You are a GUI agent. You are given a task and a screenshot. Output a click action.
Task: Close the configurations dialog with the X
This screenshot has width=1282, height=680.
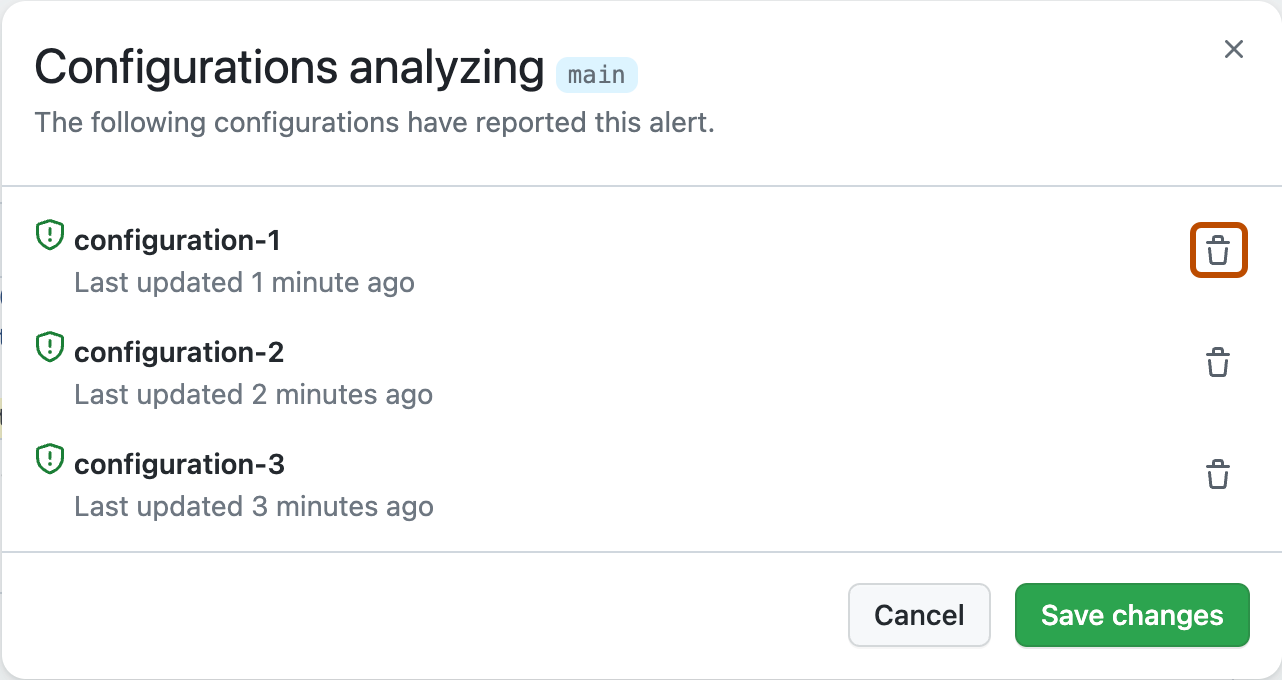pyautogui.click(x=1233, y=49)
